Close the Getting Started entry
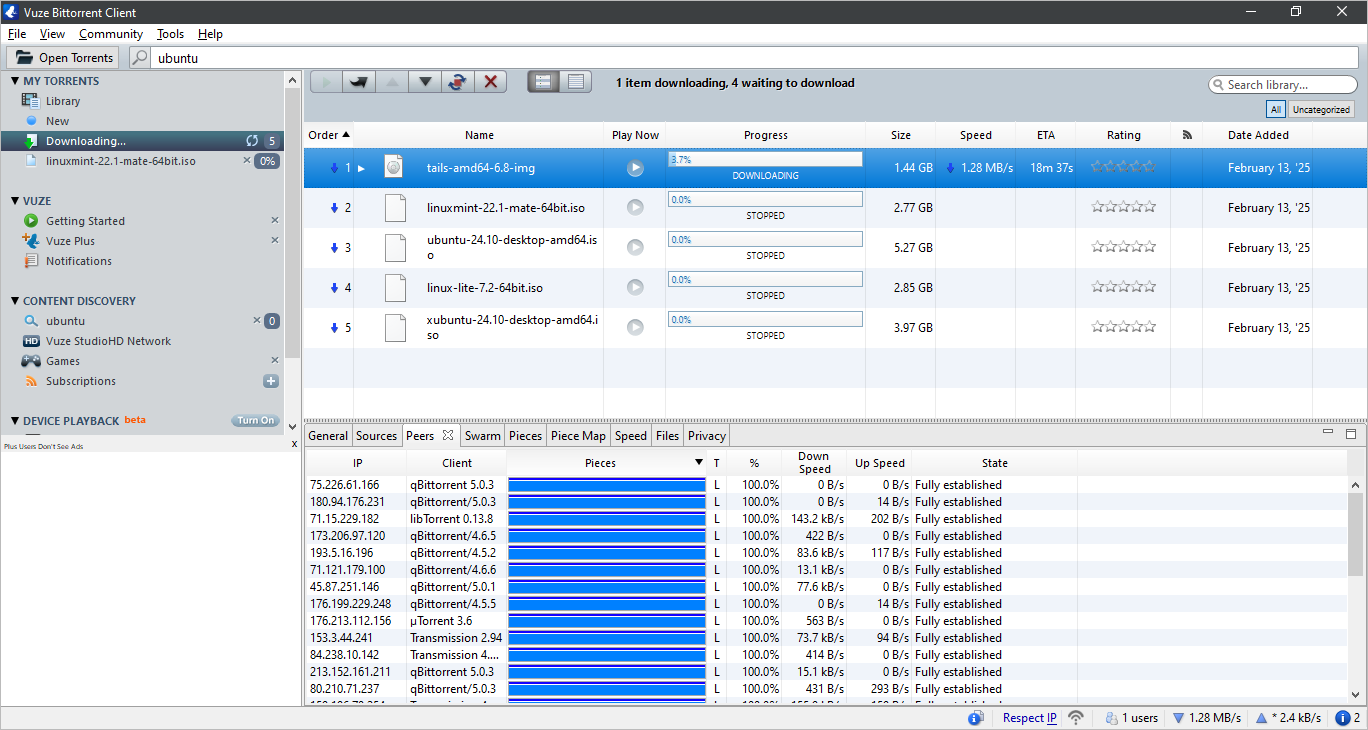The width and height of the screenshot is (1368, 730). (x=275, y=220)
